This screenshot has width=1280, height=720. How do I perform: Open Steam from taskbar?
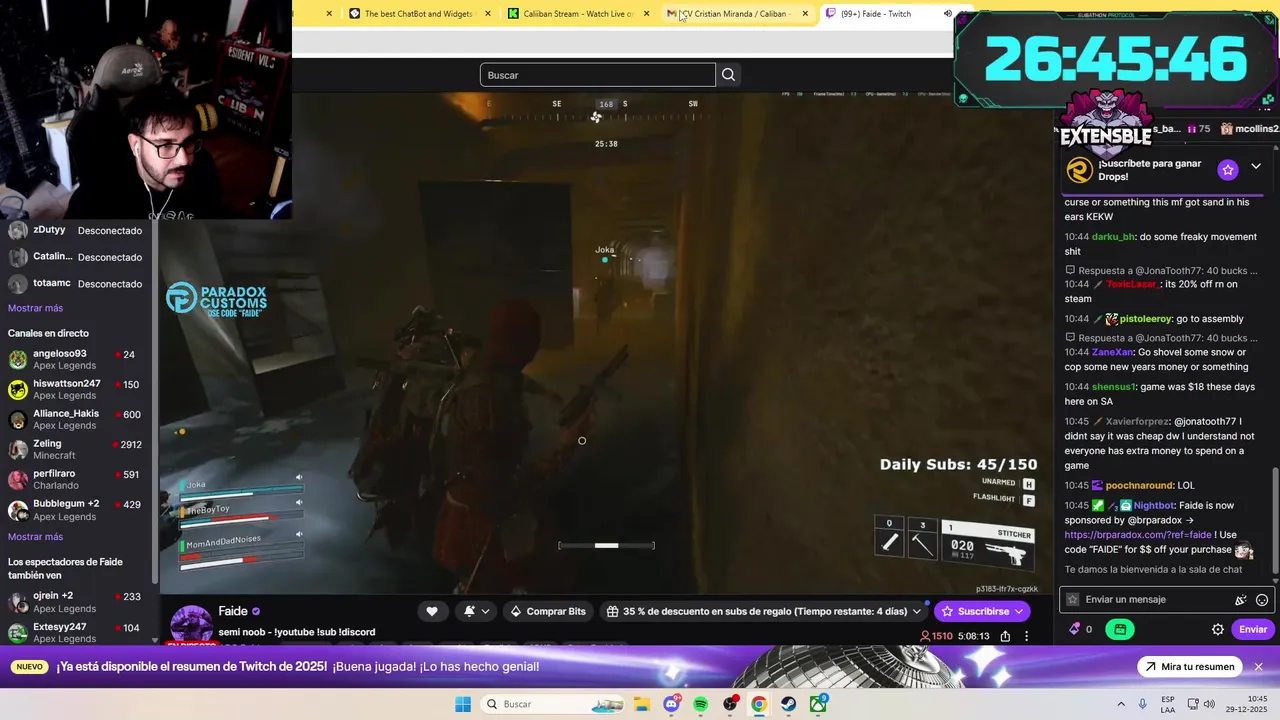click(x=789, y=704)
